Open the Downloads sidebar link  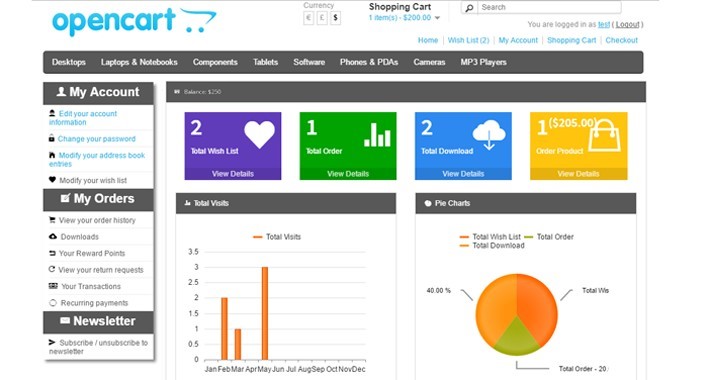(x=79, y=236)
